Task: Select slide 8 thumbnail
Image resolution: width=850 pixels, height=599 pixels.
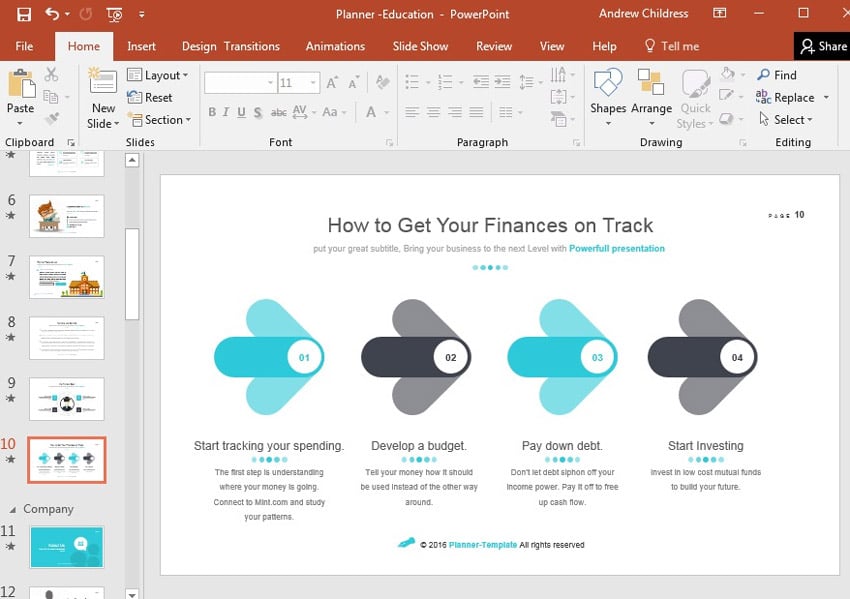Action: 67,338
